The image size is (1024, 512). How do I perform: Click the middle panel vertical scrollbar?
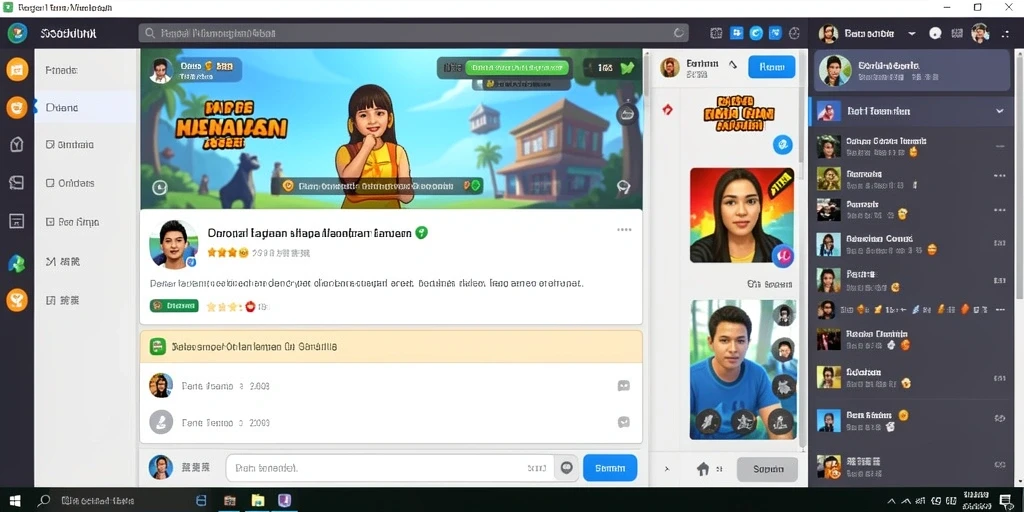(801, 108)
